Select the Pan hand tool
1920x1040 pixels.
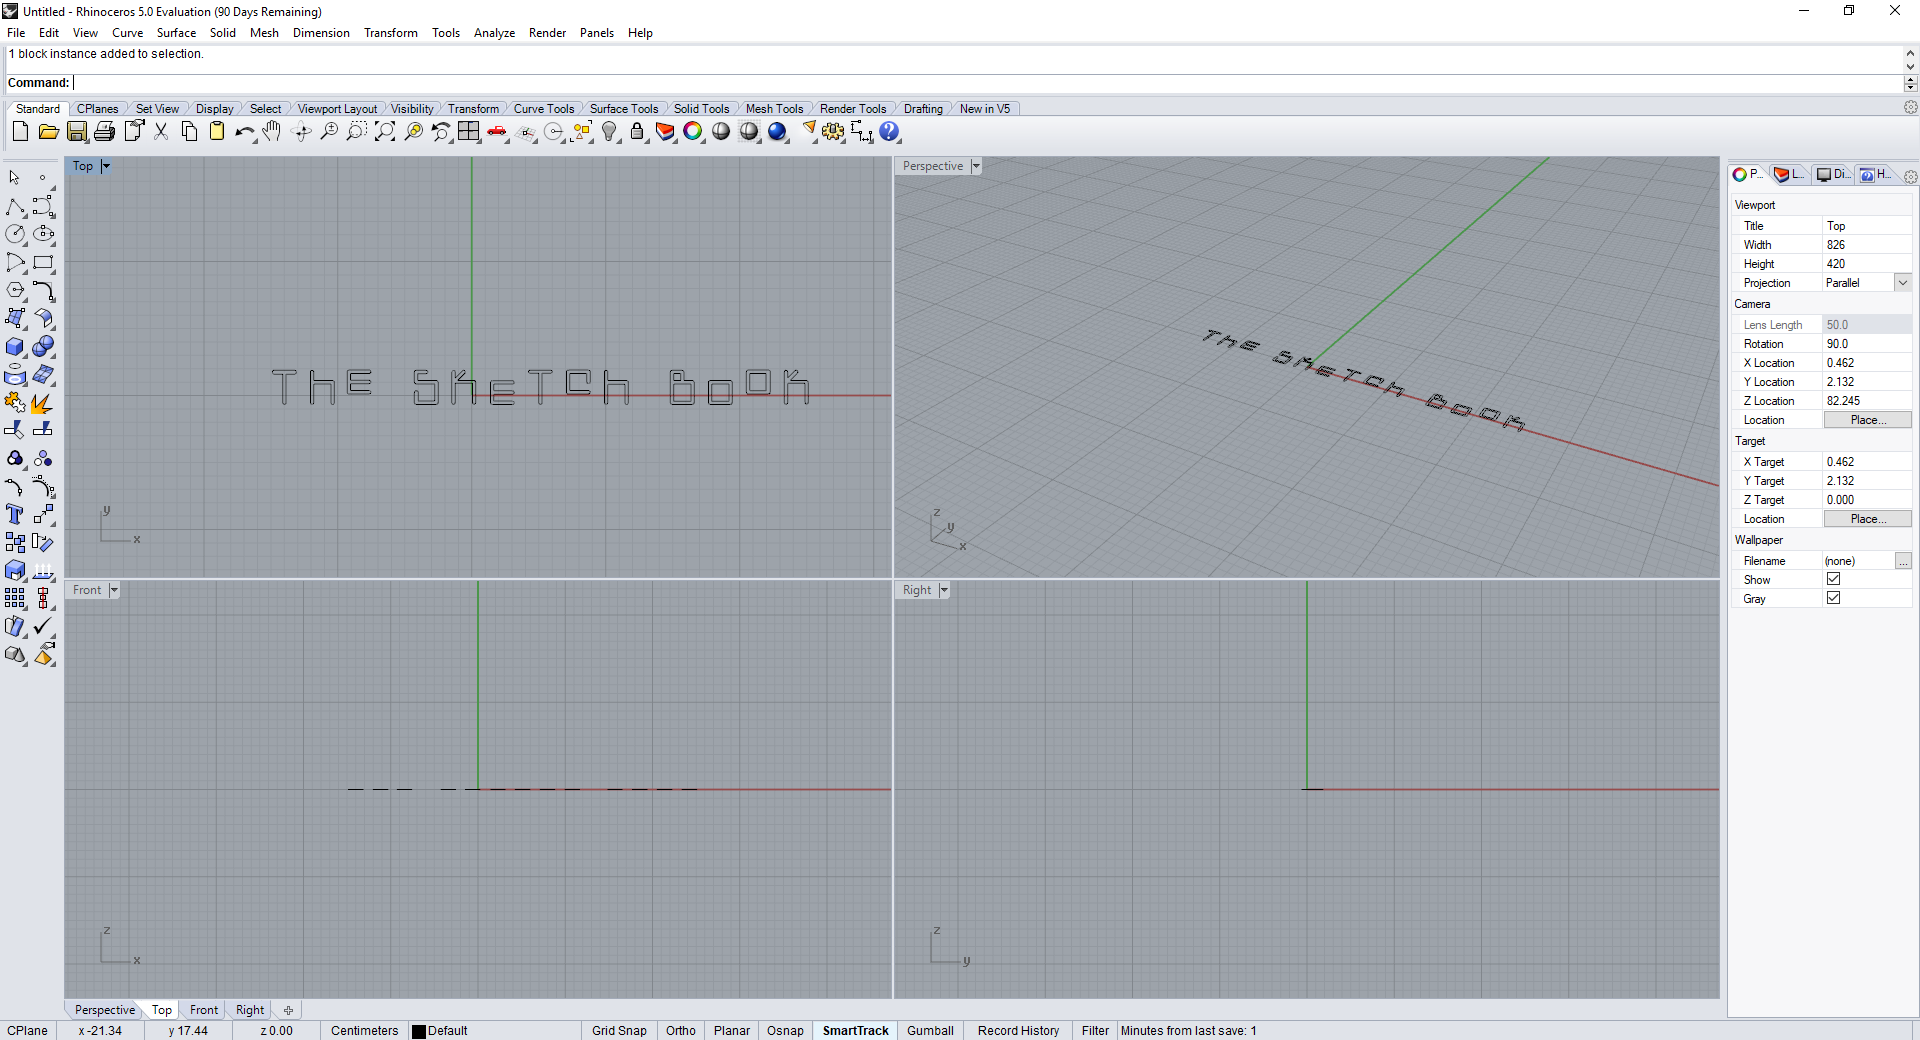(273, 132)
